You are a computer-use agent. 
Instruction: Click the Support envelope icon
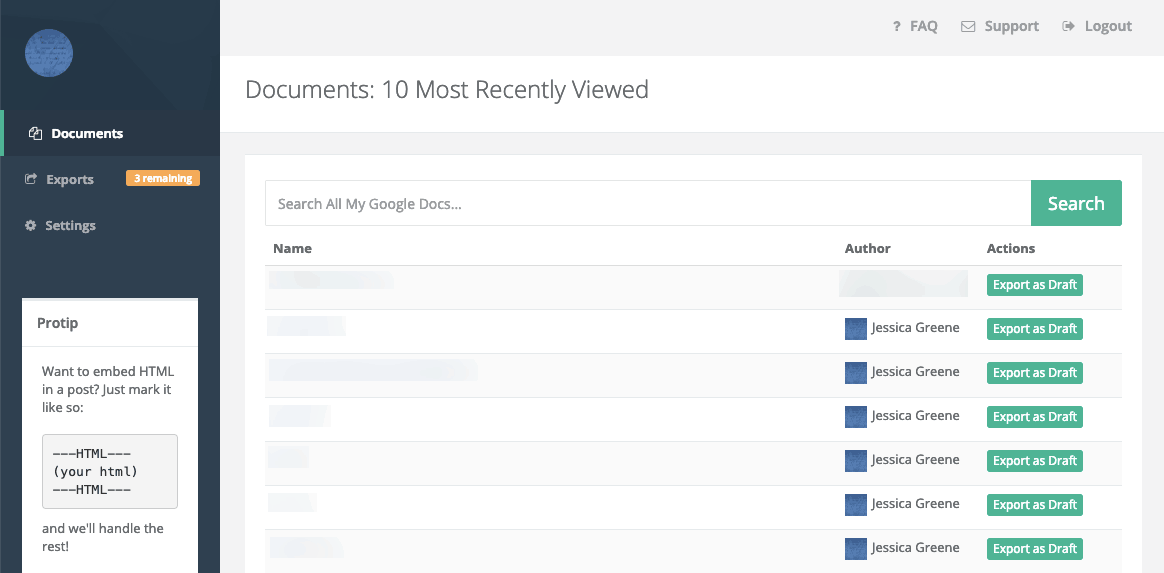[968, 27]
